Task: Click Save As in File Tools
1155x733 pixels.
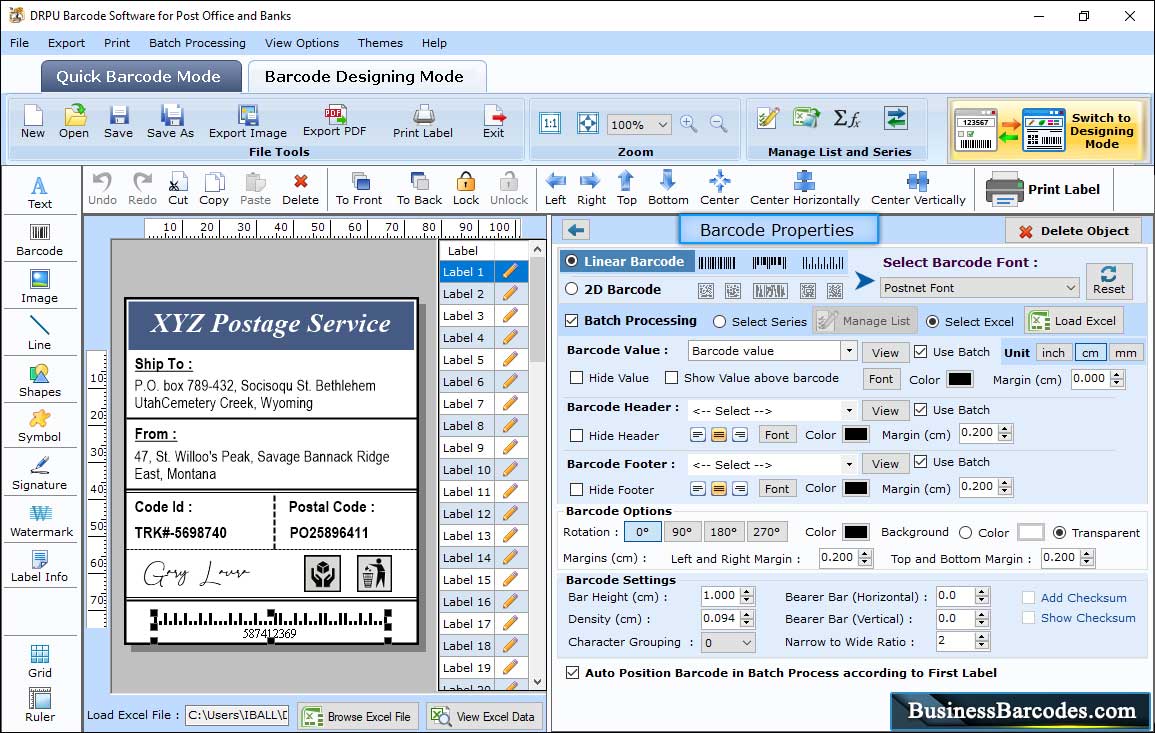Action: pyautogui.click(x=170, y=122)
